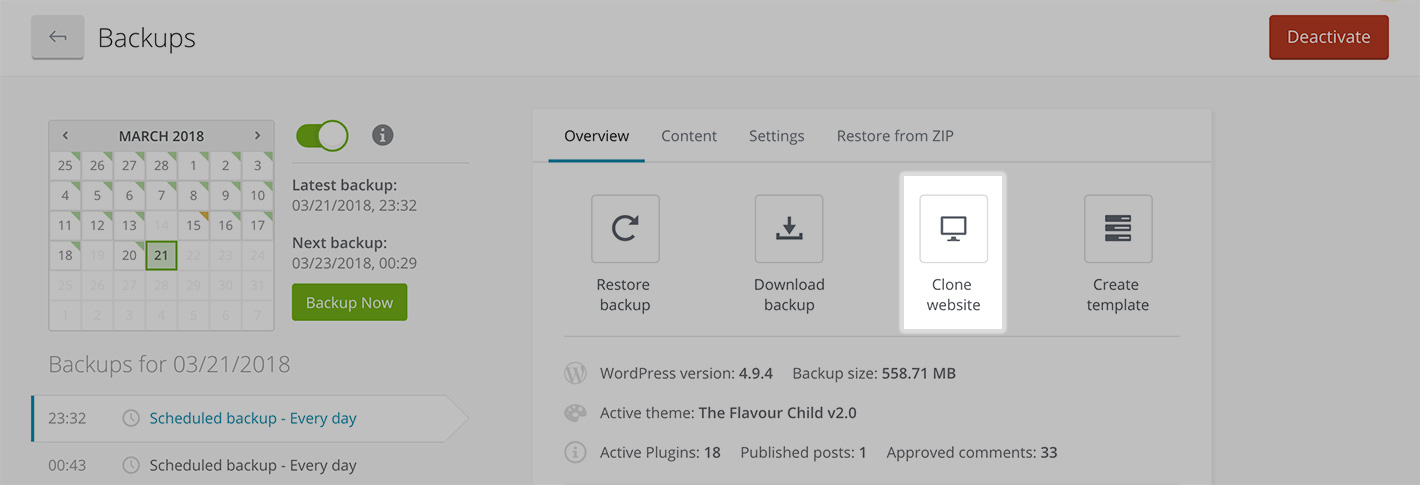Open the Settings tab
This screenshot has width=1420, height=485.
[776, 136]
